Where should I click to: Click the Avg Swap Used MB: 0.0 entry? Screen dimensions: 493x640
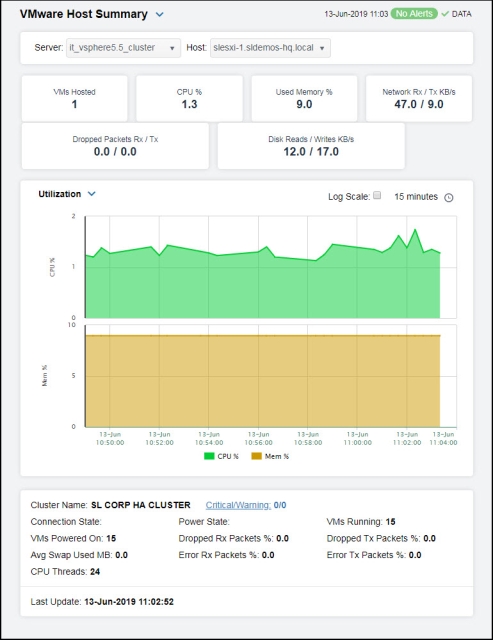click(x=79, y=555)
